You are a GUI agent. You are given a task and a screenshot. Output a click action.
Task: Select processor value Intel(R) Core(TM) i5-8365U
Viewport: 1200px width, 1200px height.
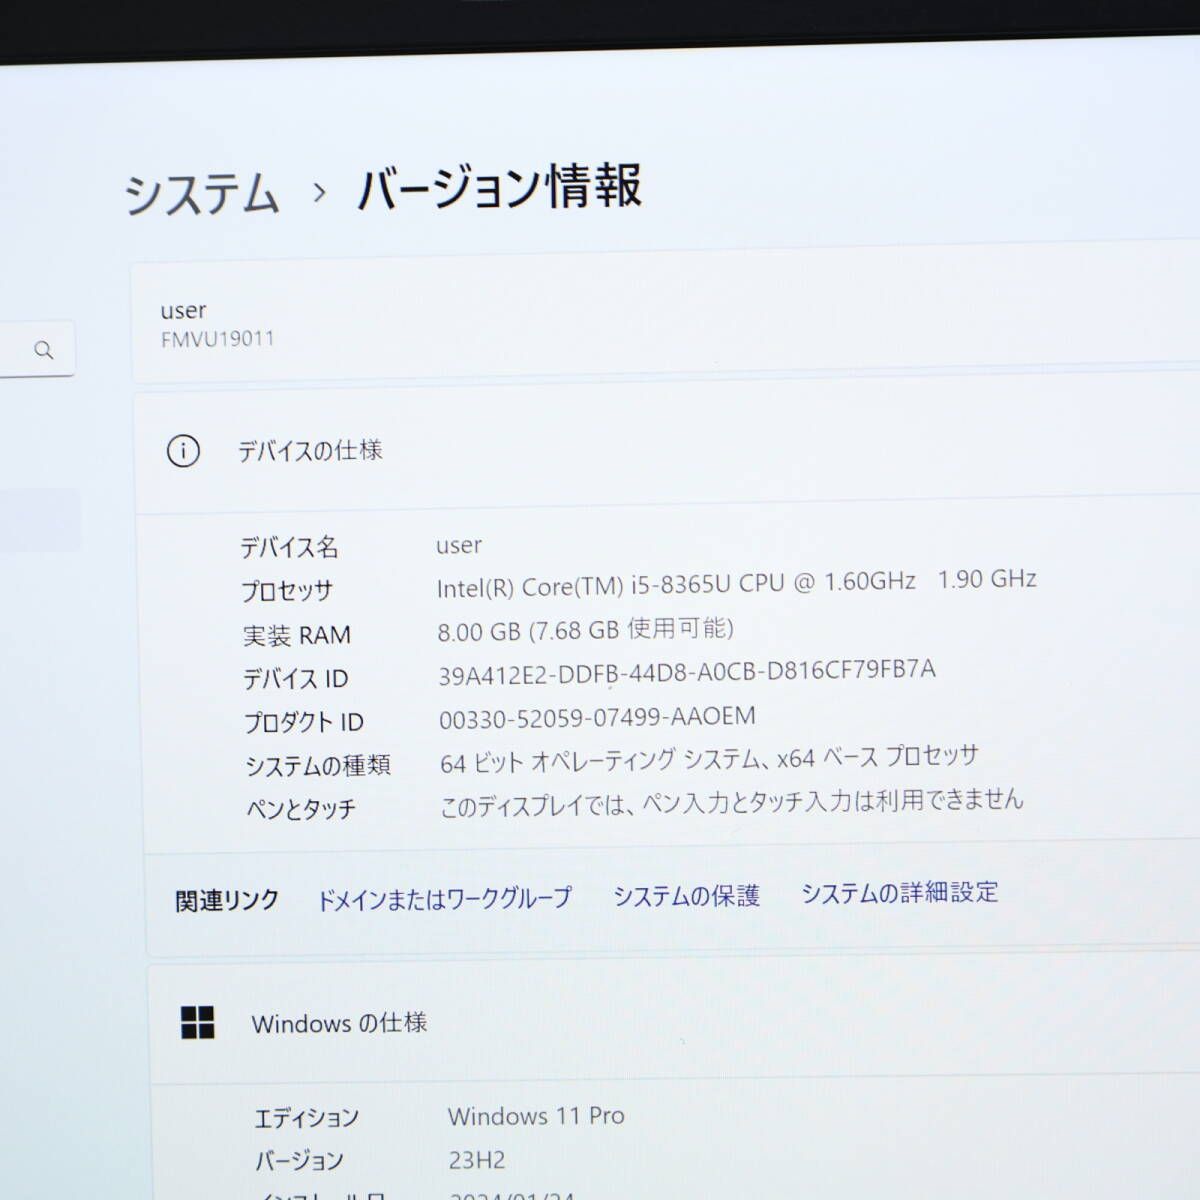(736, 583)
